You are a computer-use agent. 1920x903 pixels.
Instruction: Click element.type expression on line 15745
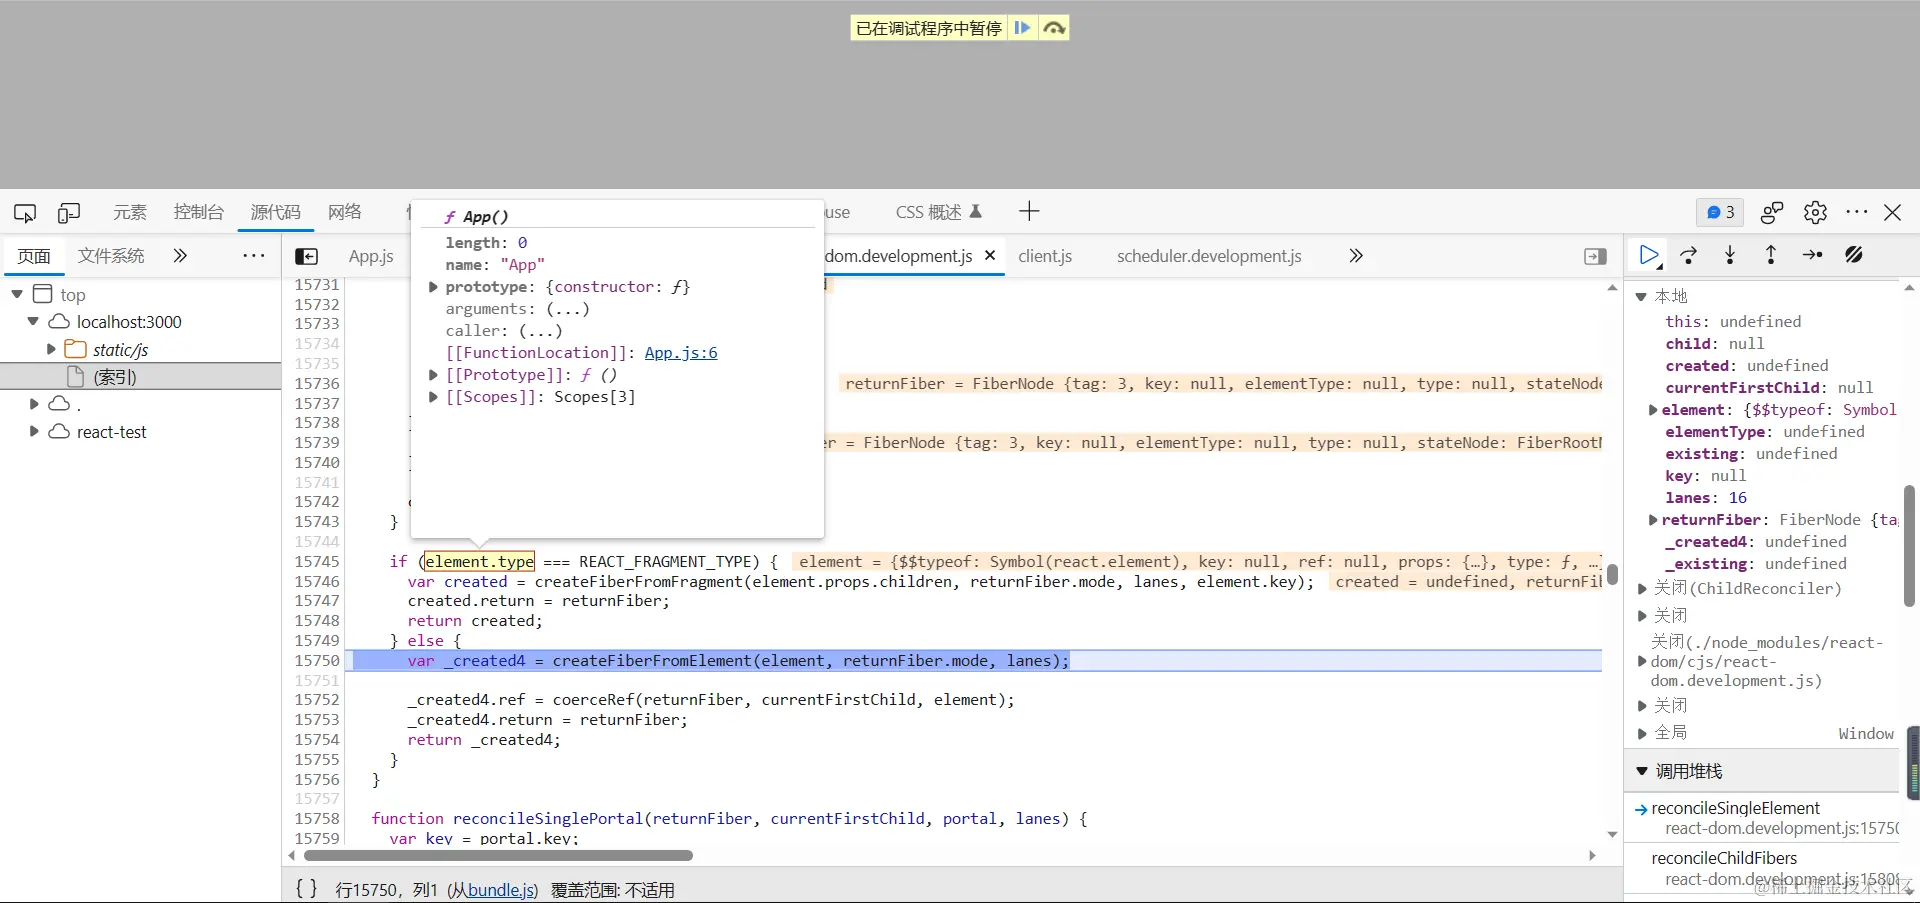pos(480,562)
